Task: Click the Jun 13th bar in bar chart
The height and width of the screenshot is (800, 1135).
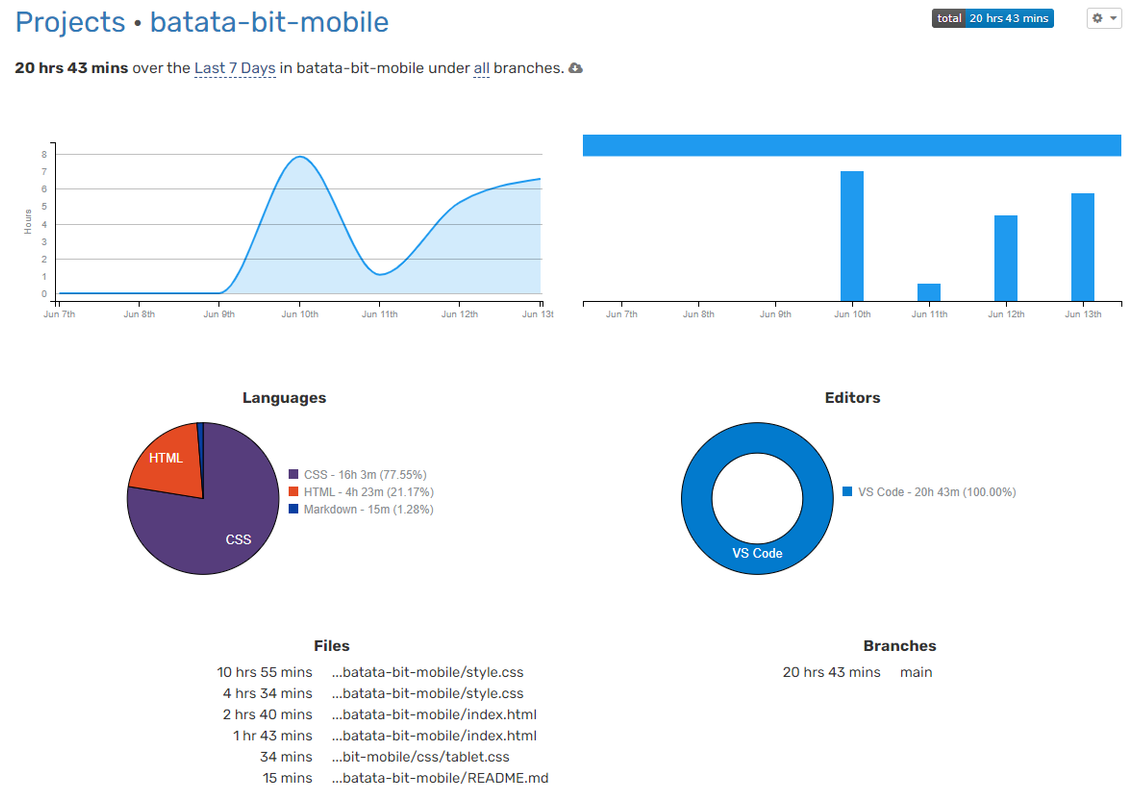Action: click(1082, 247)
